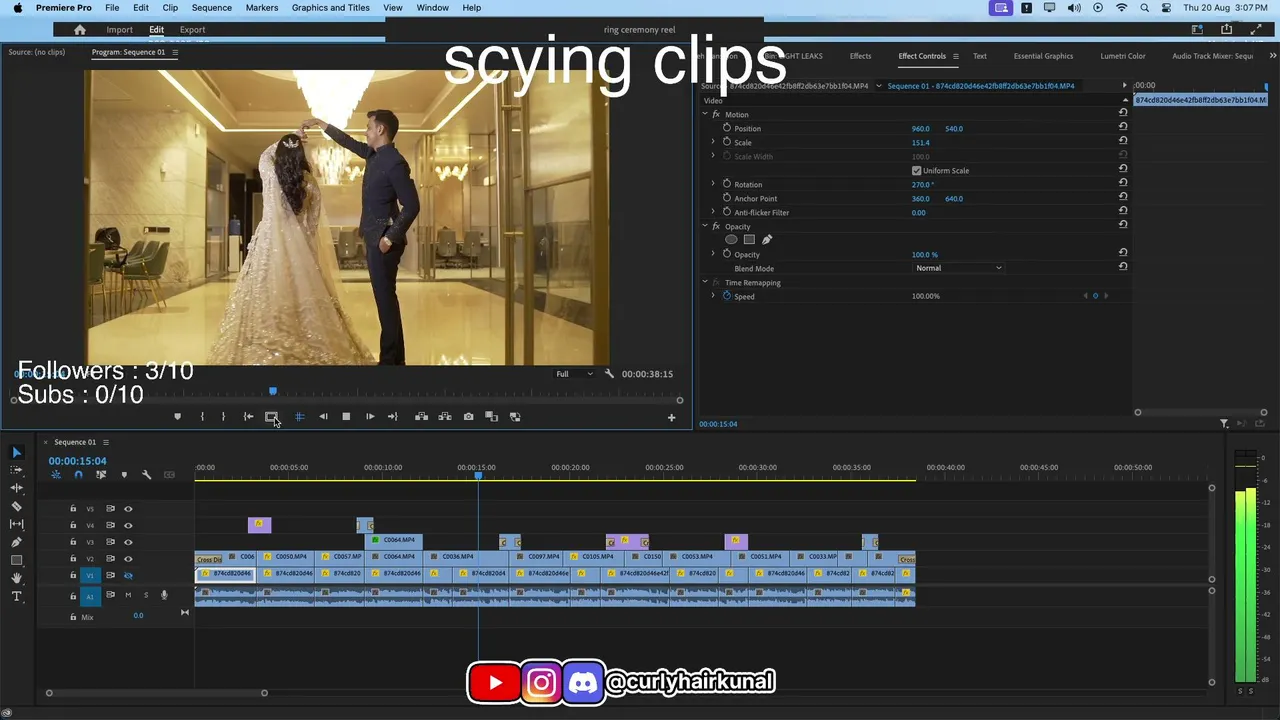Screen dimensions: 1280x720
Task: Toggle the lock on track V2
Action: [x=73, y=559]
